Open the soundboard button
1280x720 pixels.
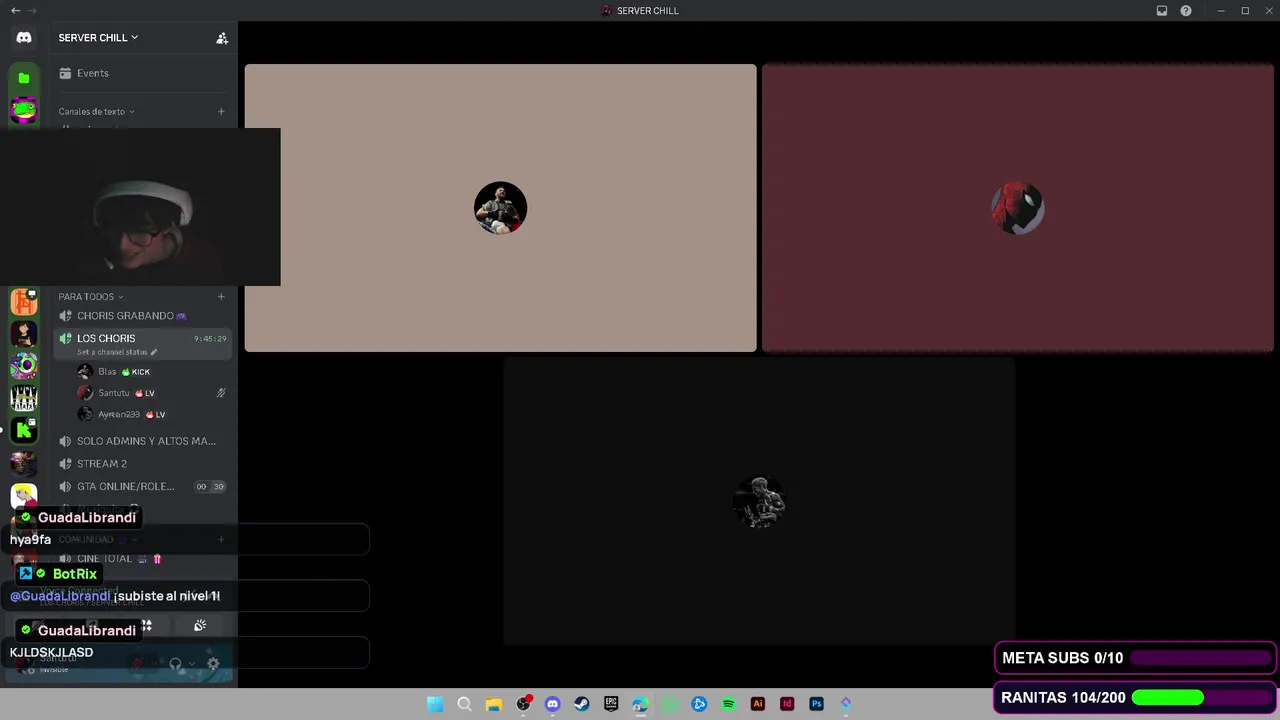[x=200, y=626]
